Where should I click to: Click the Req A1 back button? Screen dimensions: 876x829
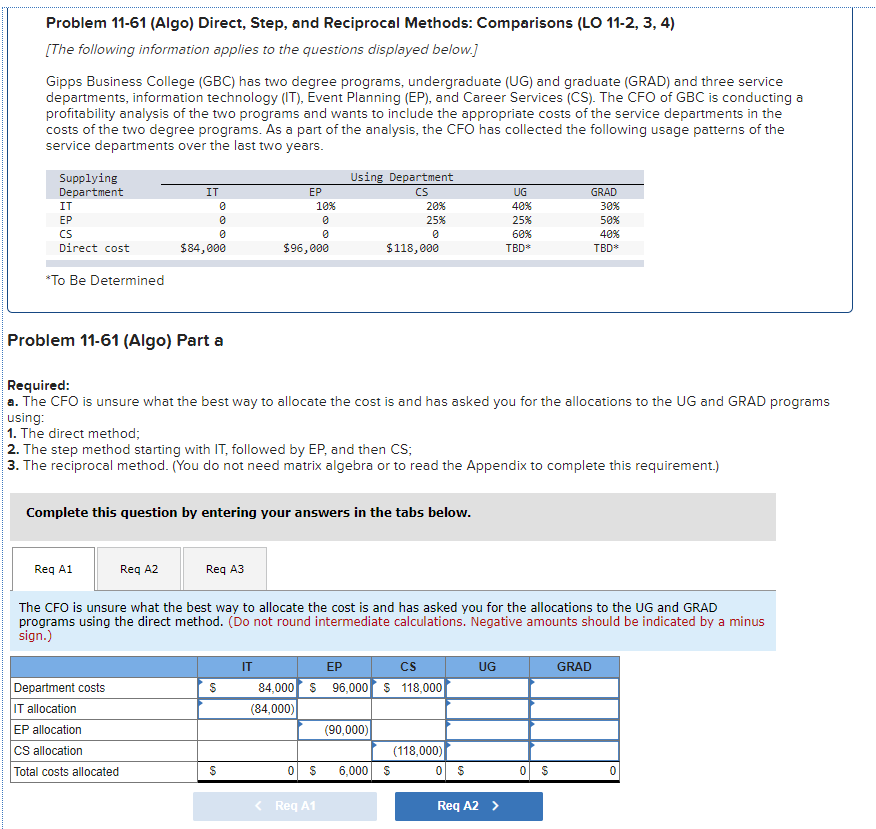285,806
